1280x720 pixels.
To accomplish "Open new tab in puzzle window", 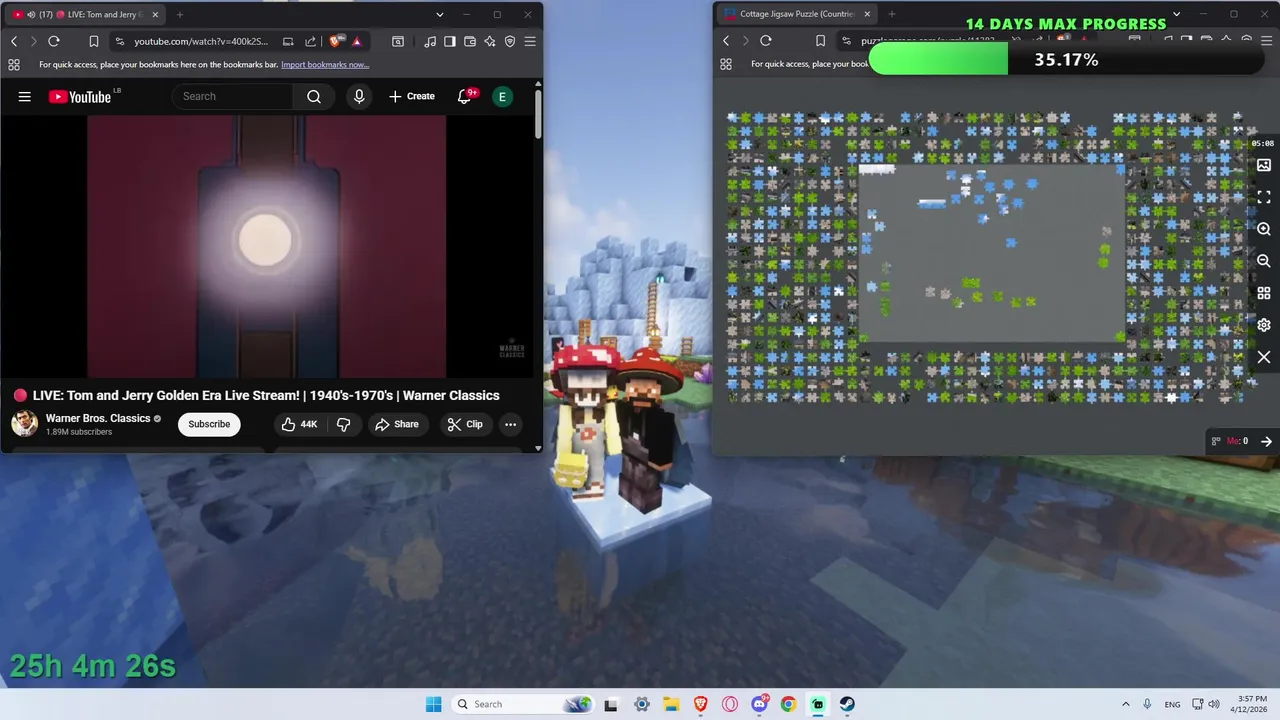I will point(892,14).
